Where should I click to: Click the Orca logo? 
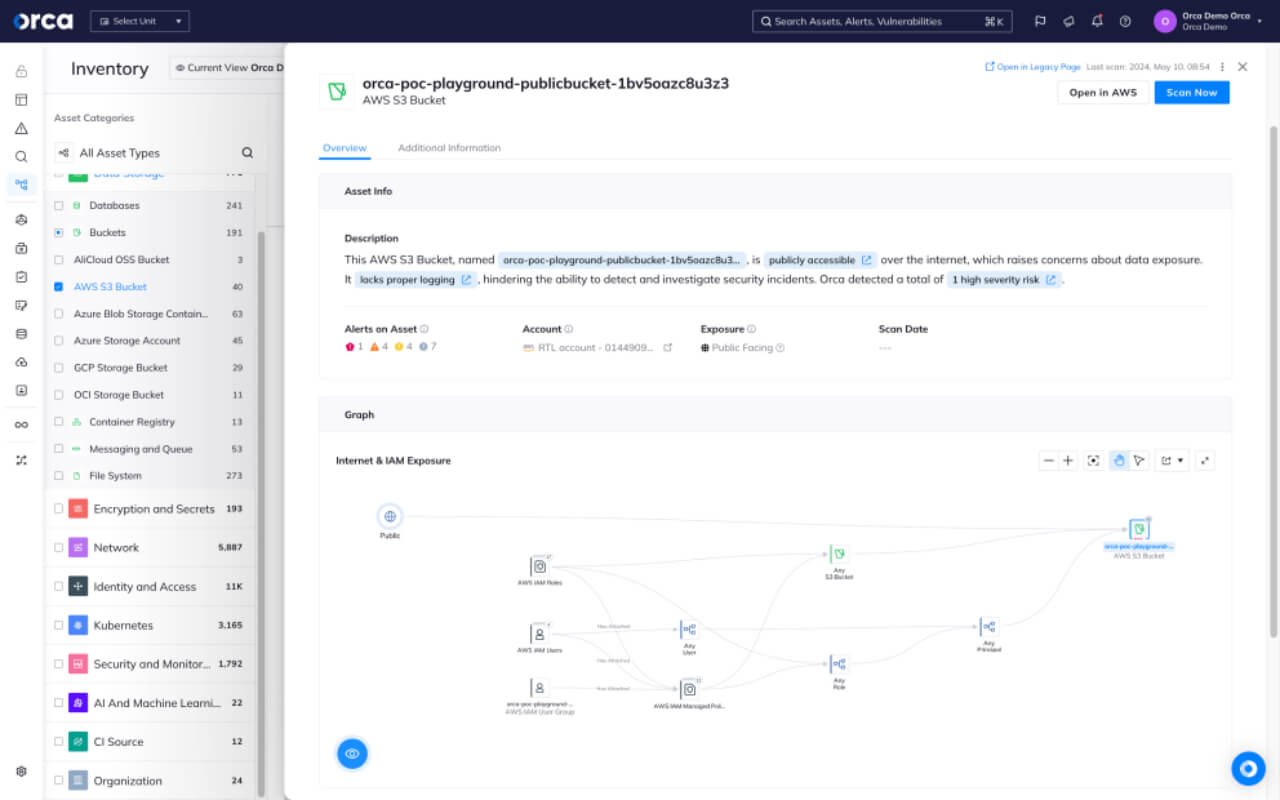[x=43, y=21]
